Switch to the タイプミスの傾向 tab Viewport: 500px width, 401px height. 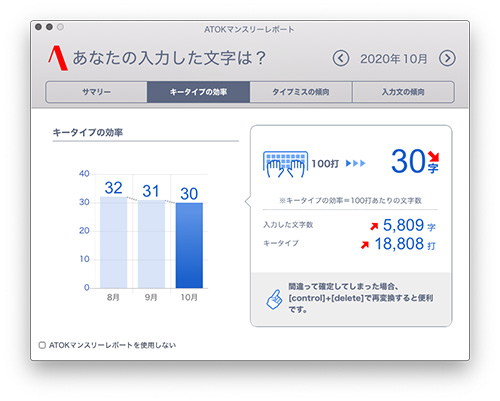[x=301, y=92]
